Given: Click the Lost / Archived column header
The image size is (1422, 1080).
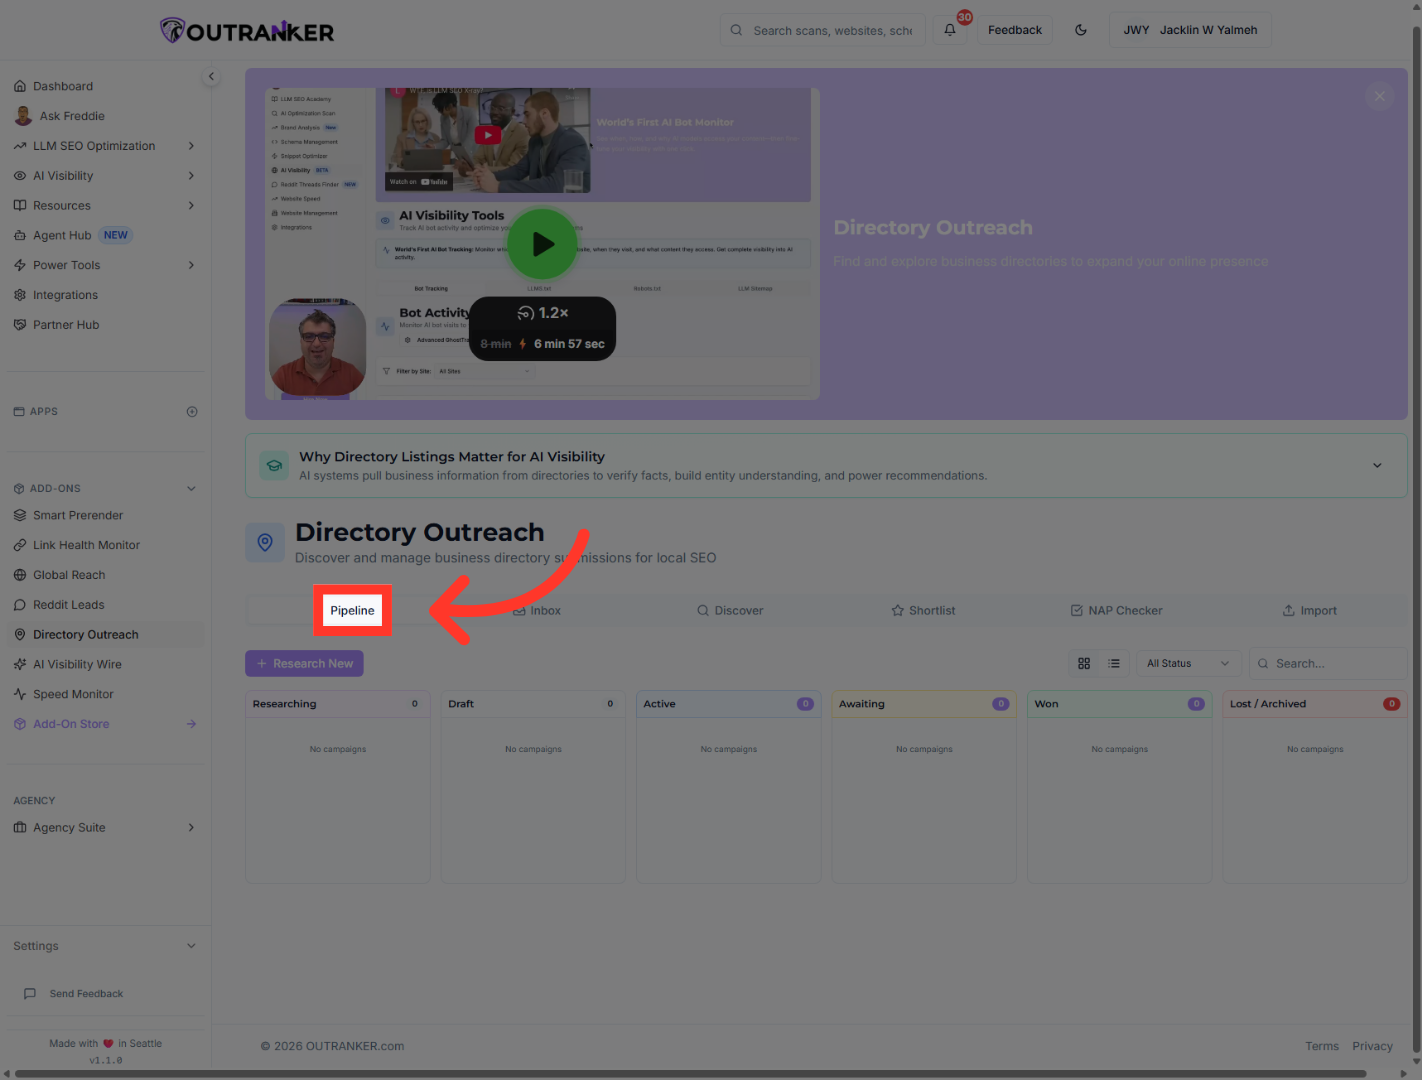Looking at the screenshot, I should pyautogui.click(x=1315, y=704).
